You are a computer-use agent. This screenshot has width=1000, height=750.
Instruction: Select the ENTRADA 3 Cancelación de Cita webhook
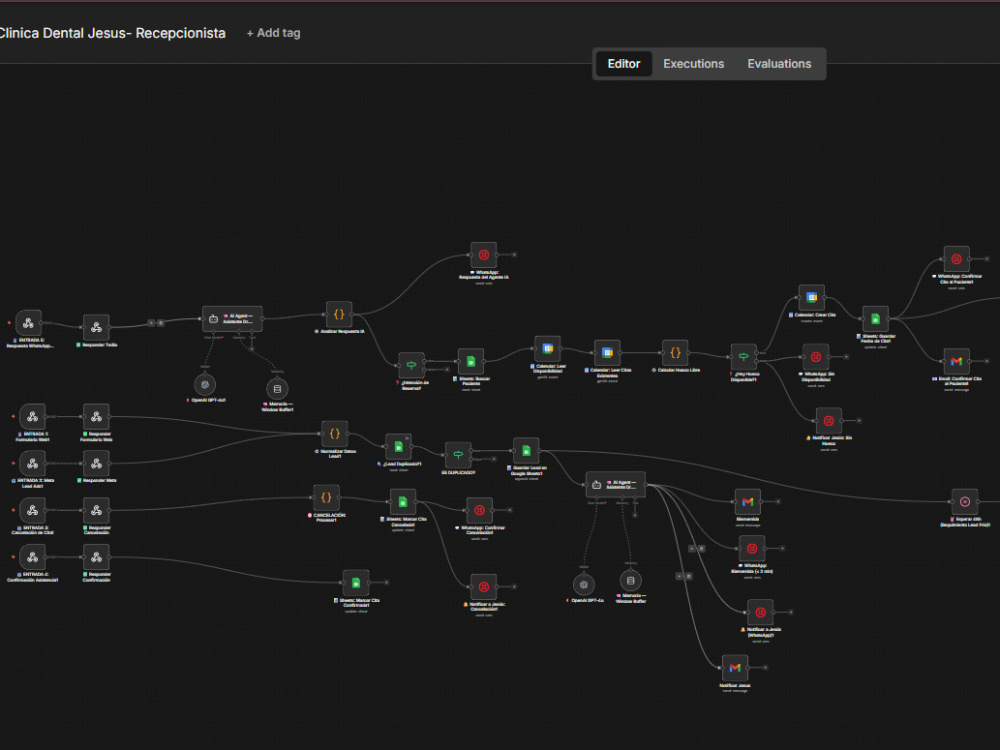[x=33, y=510]
